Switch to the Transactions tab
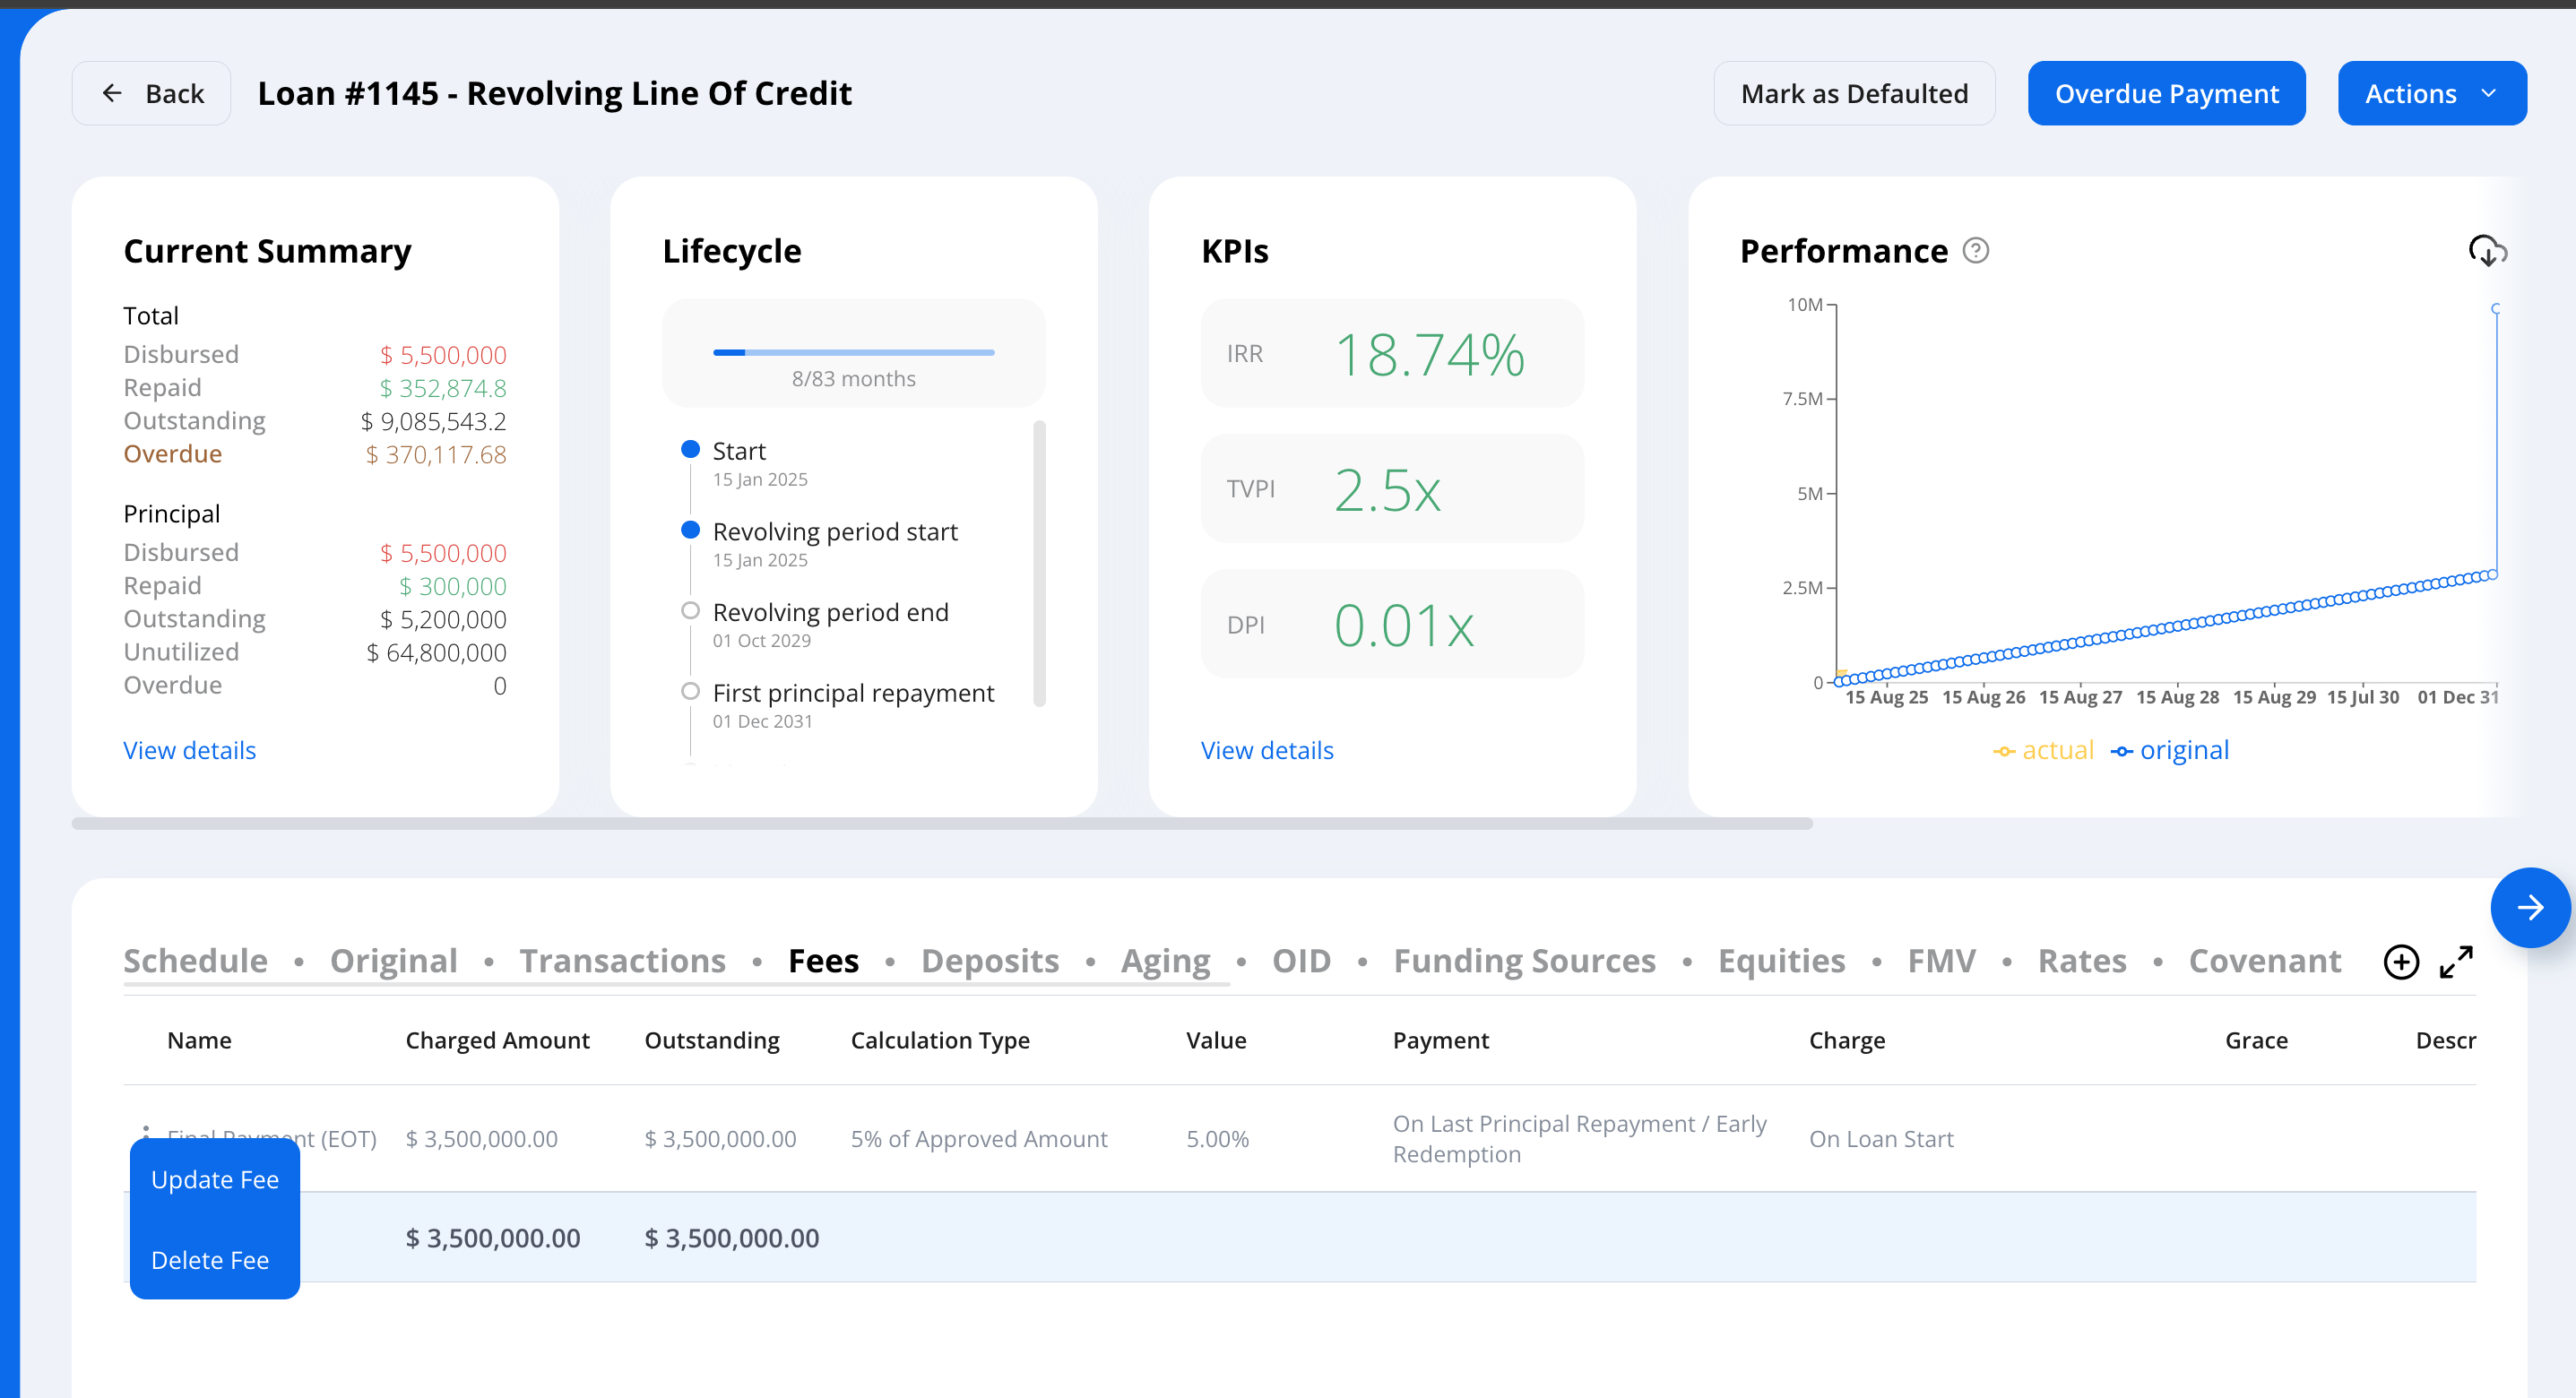The image size is (2576, 1398). coord(622,961)
